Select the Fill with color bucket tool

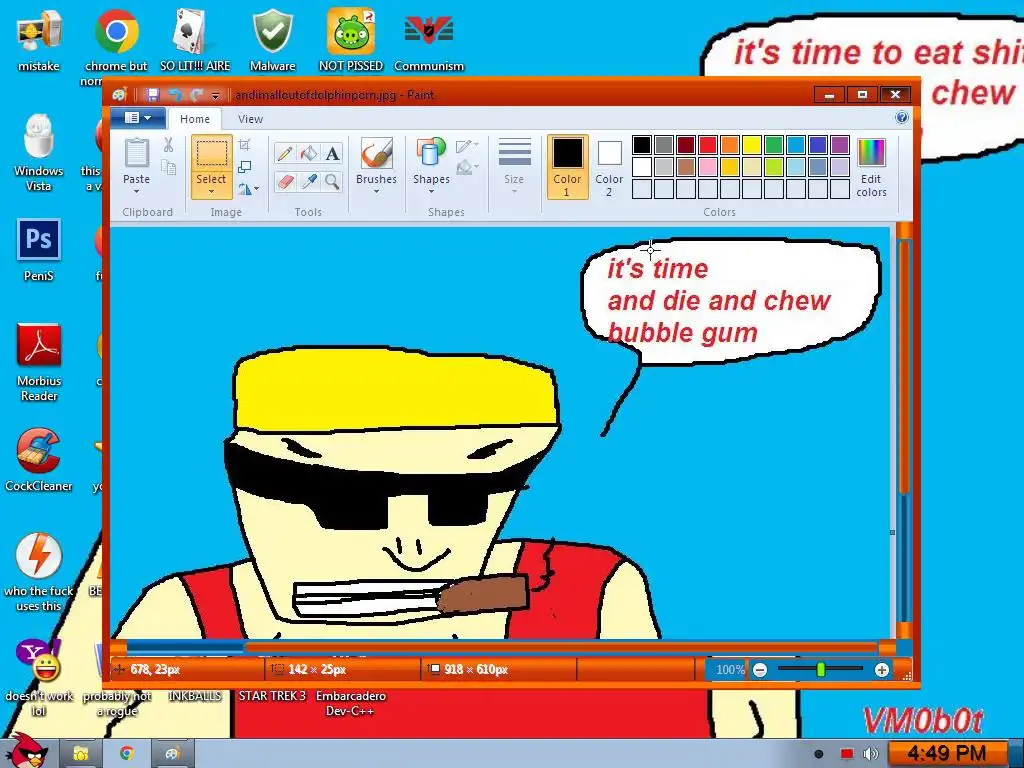click(x=308, y=153)
